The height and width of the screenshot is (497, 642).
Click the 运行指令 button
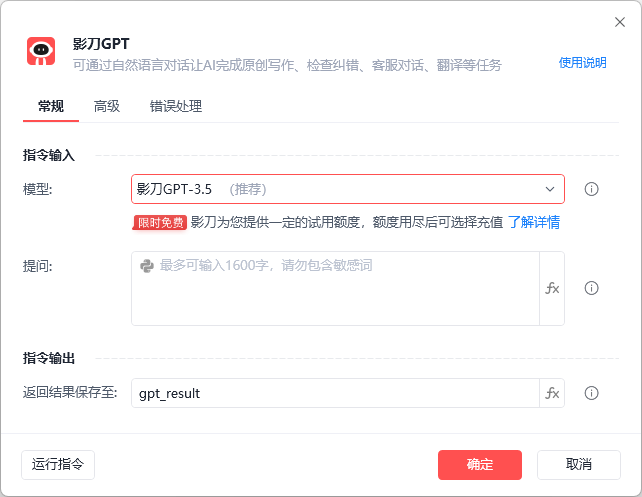[58, 465]
